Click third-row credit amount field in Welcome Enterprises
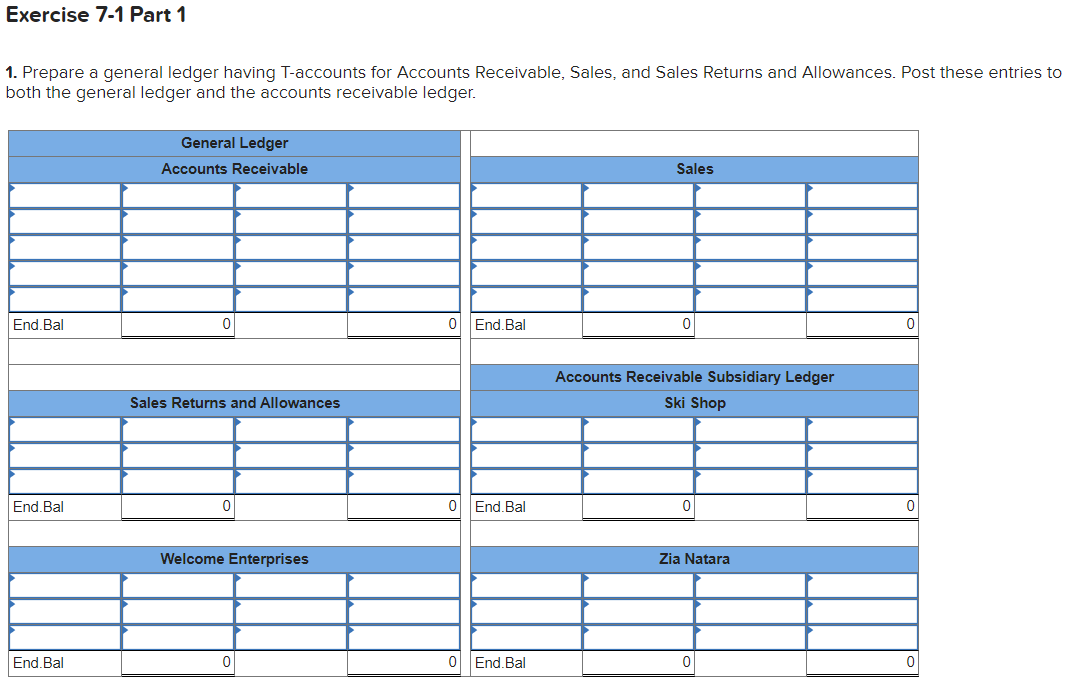The image size is (1074, 683). pos(403,638)
